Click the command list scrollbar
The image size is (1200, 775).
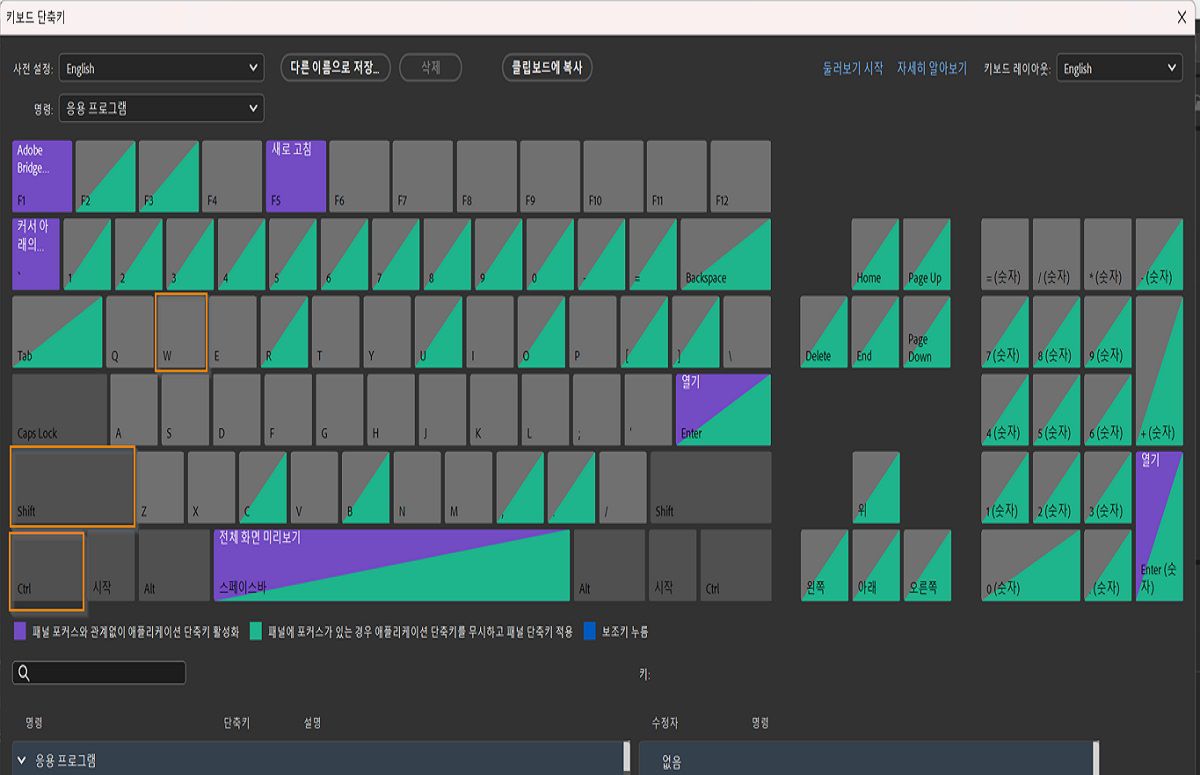point(627,758)
